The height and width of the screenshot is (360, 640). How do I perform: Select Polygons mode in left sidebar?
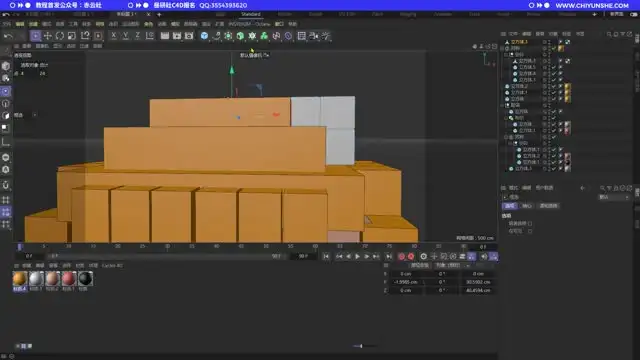pyautogui.click(x=6, y=116)
